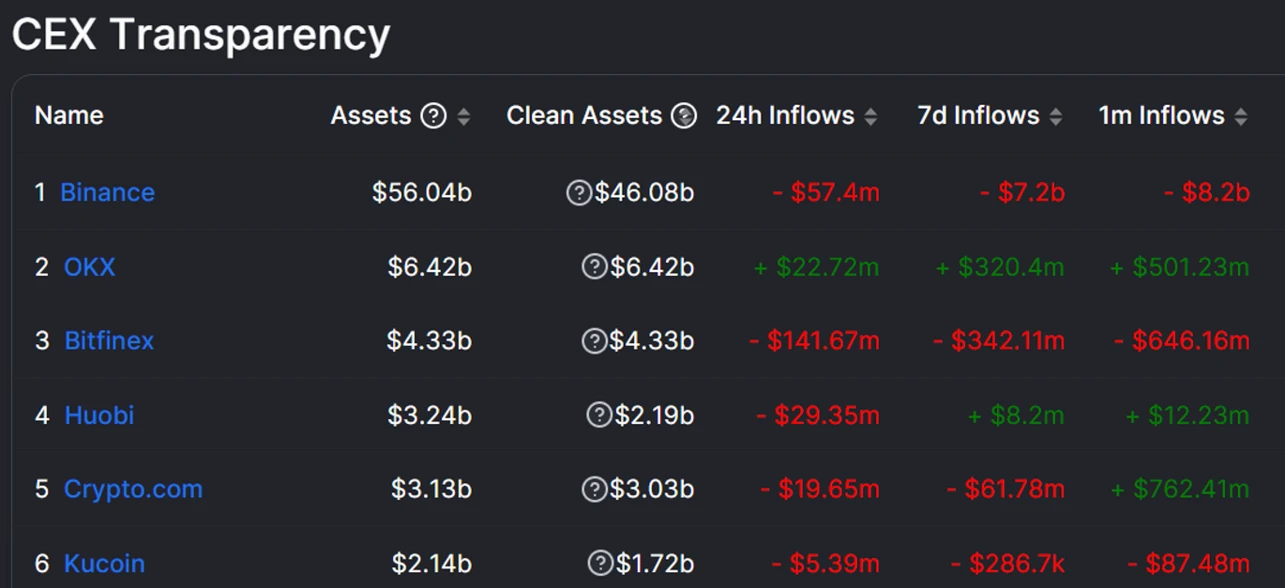Image resolution: width=1285 pixels, height=588 pixels.
Task: Click help icon beside OKX clean assets
Action: point(594,266)
